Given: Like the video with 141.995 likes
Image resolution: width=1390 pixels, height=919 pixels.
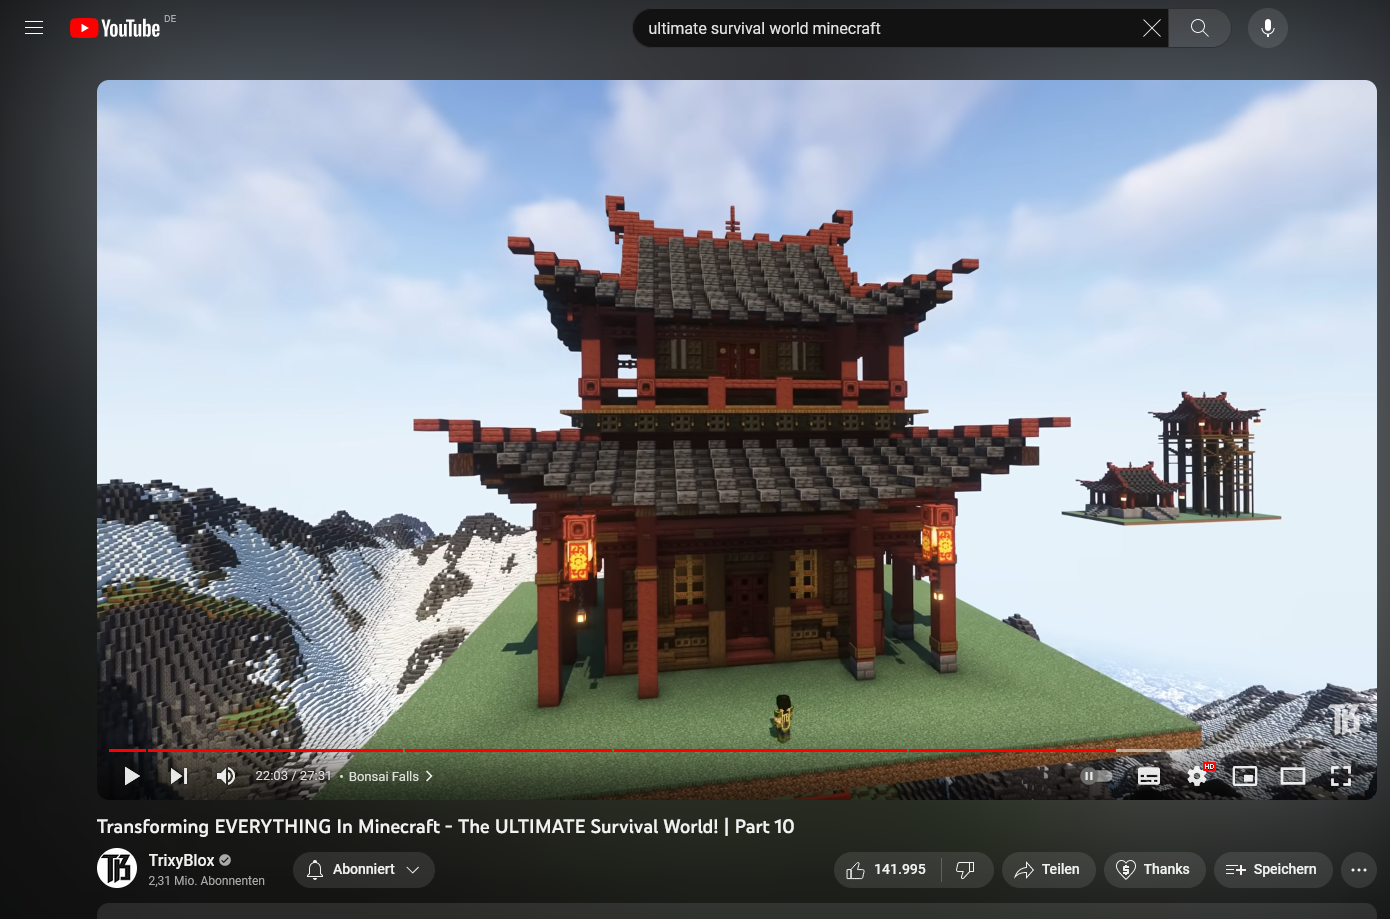Looking at the screenshot, I should [887, 870].
